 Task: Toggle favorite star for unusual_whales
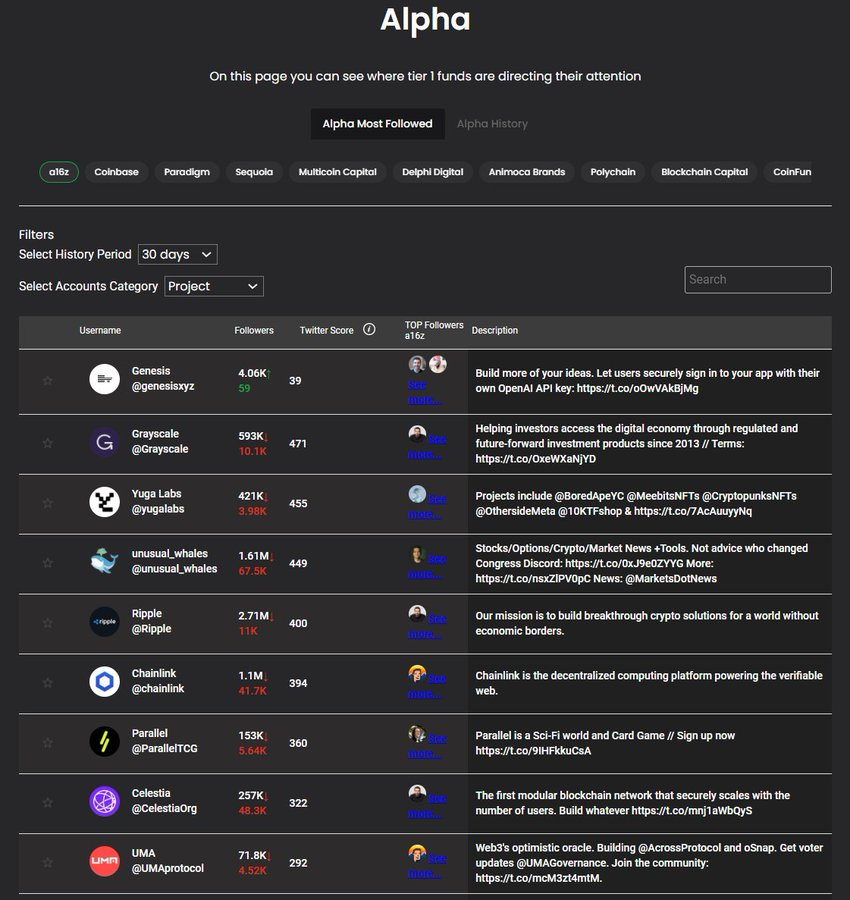click(x=48, y=563)
